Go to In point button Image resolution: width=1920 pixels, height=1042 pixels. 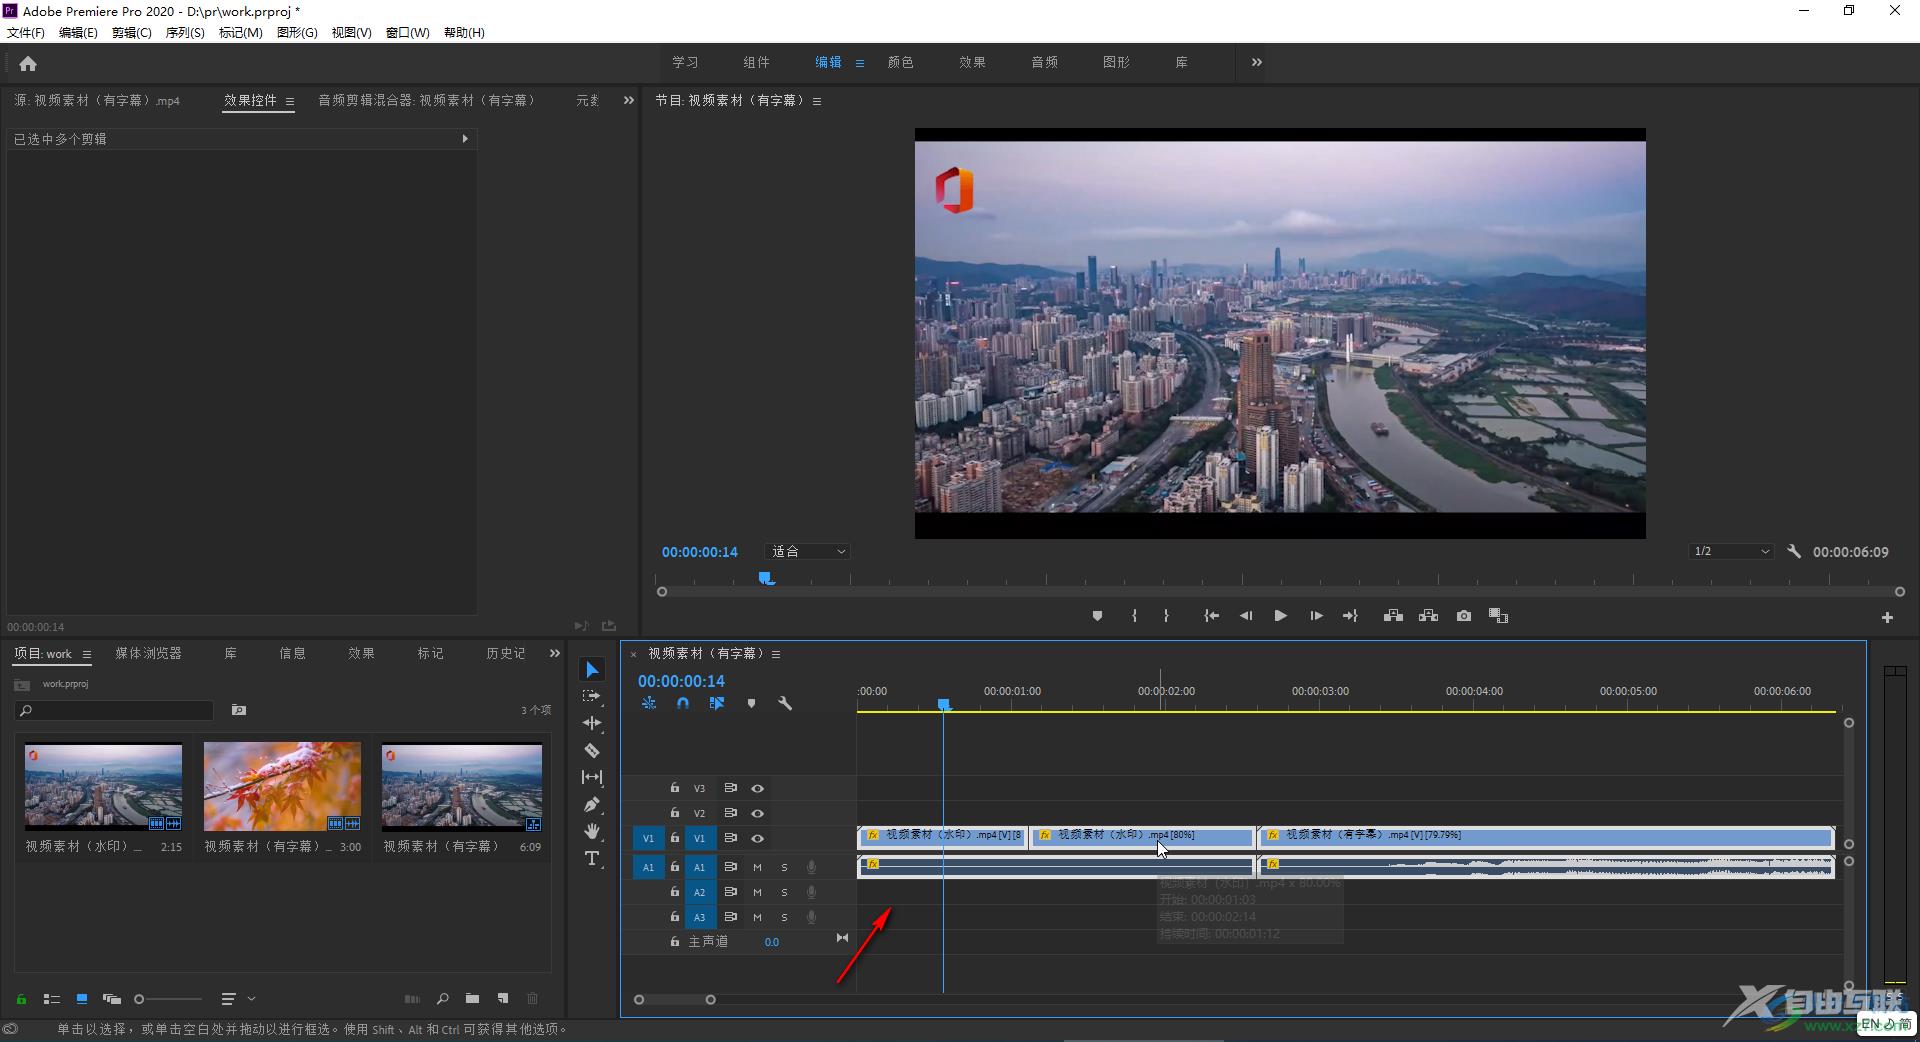click(x=1211, y=616)
